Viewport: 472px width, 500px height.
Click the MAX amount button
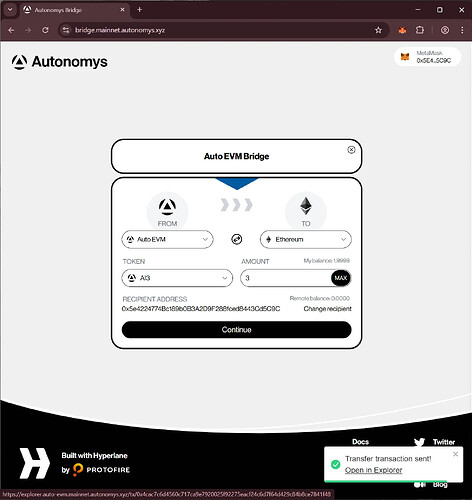[x=341, y=278]
